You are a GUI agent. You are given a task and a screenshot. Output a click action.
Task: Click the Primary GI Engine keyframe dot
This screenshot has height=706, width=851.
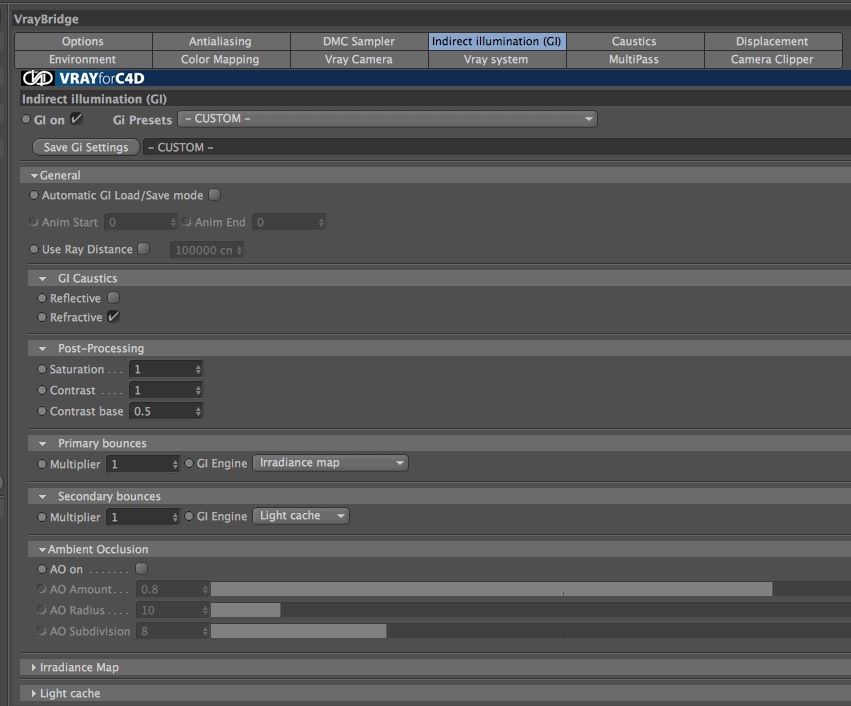pyautogui.click(x=189, y=463)
